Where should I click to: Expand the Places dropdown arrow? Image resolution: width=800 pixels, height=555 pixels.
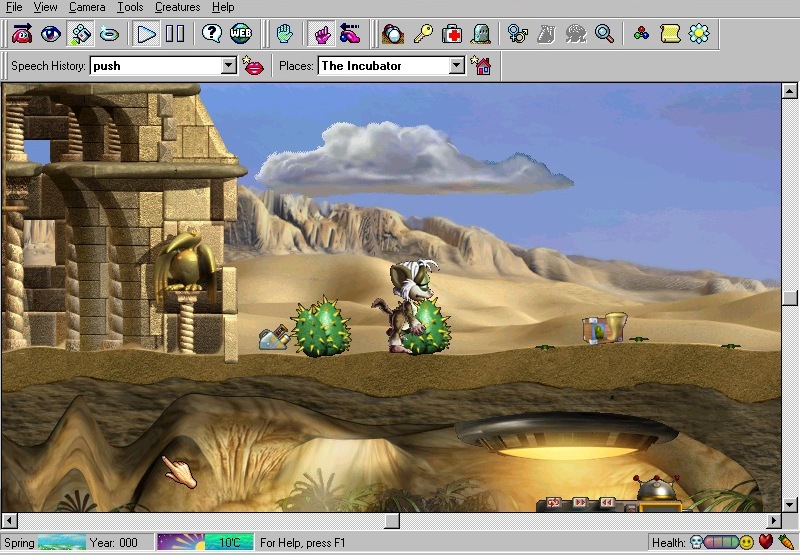coord(457,66)
